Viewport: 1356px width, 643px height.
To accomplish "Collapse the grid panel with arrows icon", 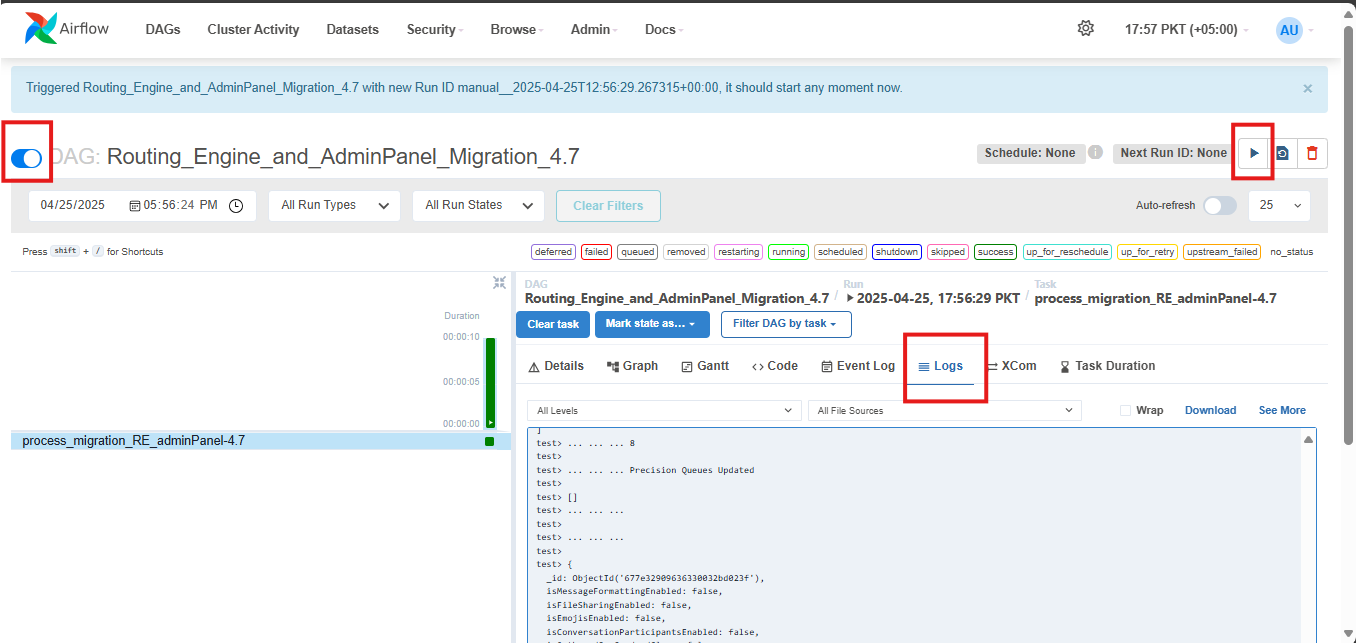I will pyautogui.click(x=499, y=283).
